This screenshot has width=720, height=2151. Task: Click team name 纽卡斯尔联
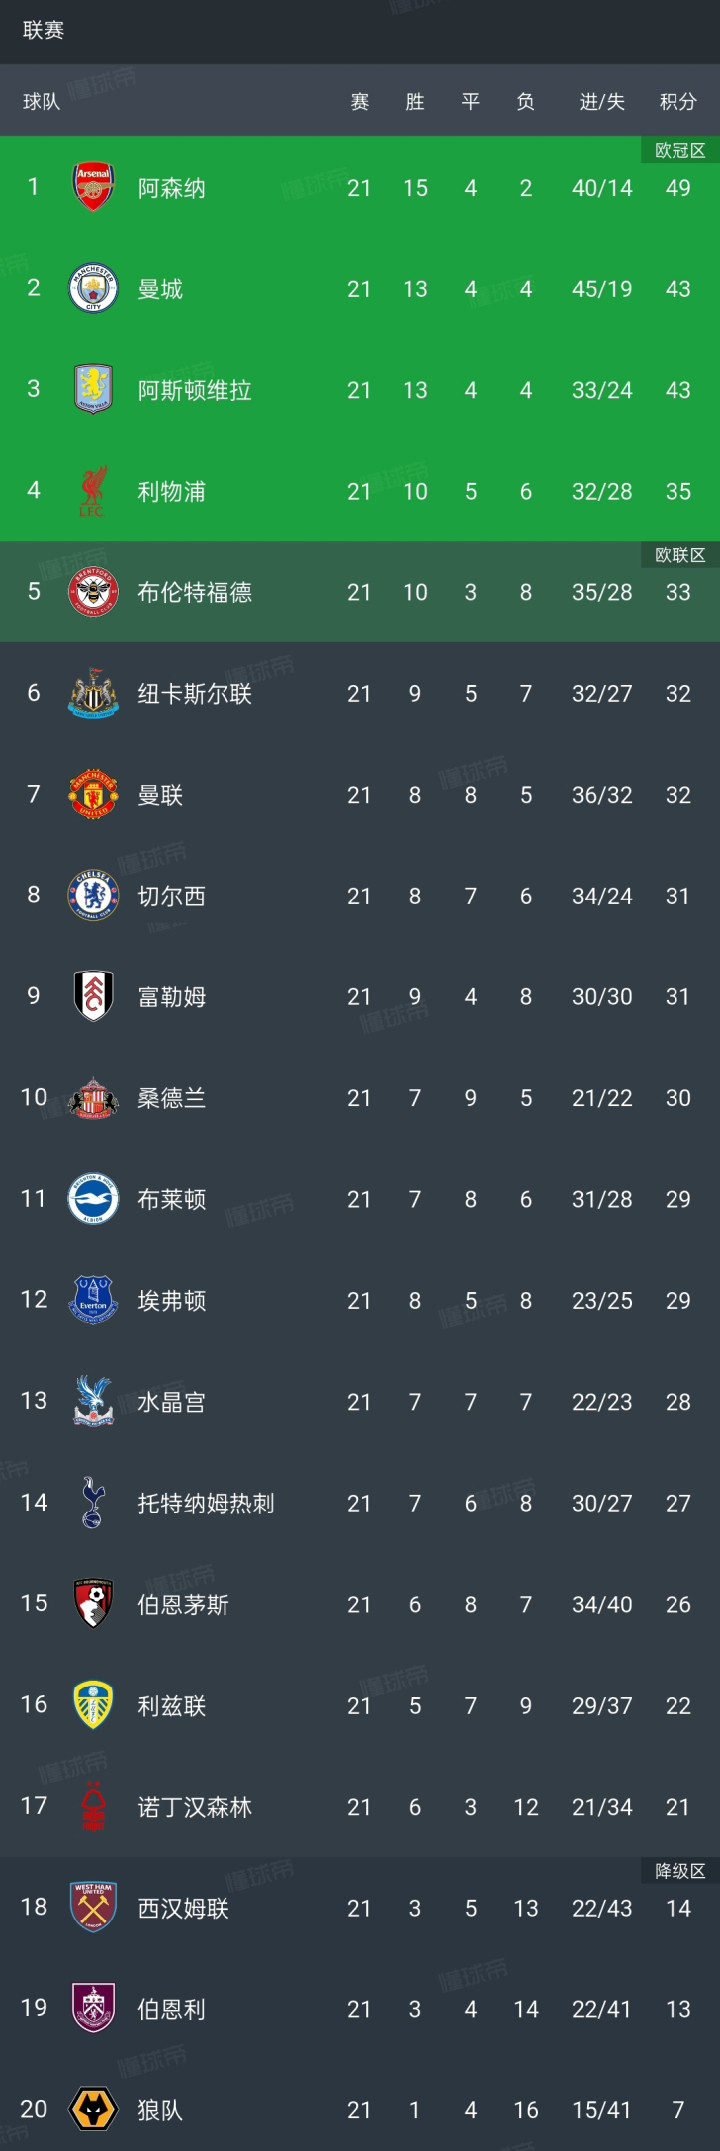tap(195, 694)
